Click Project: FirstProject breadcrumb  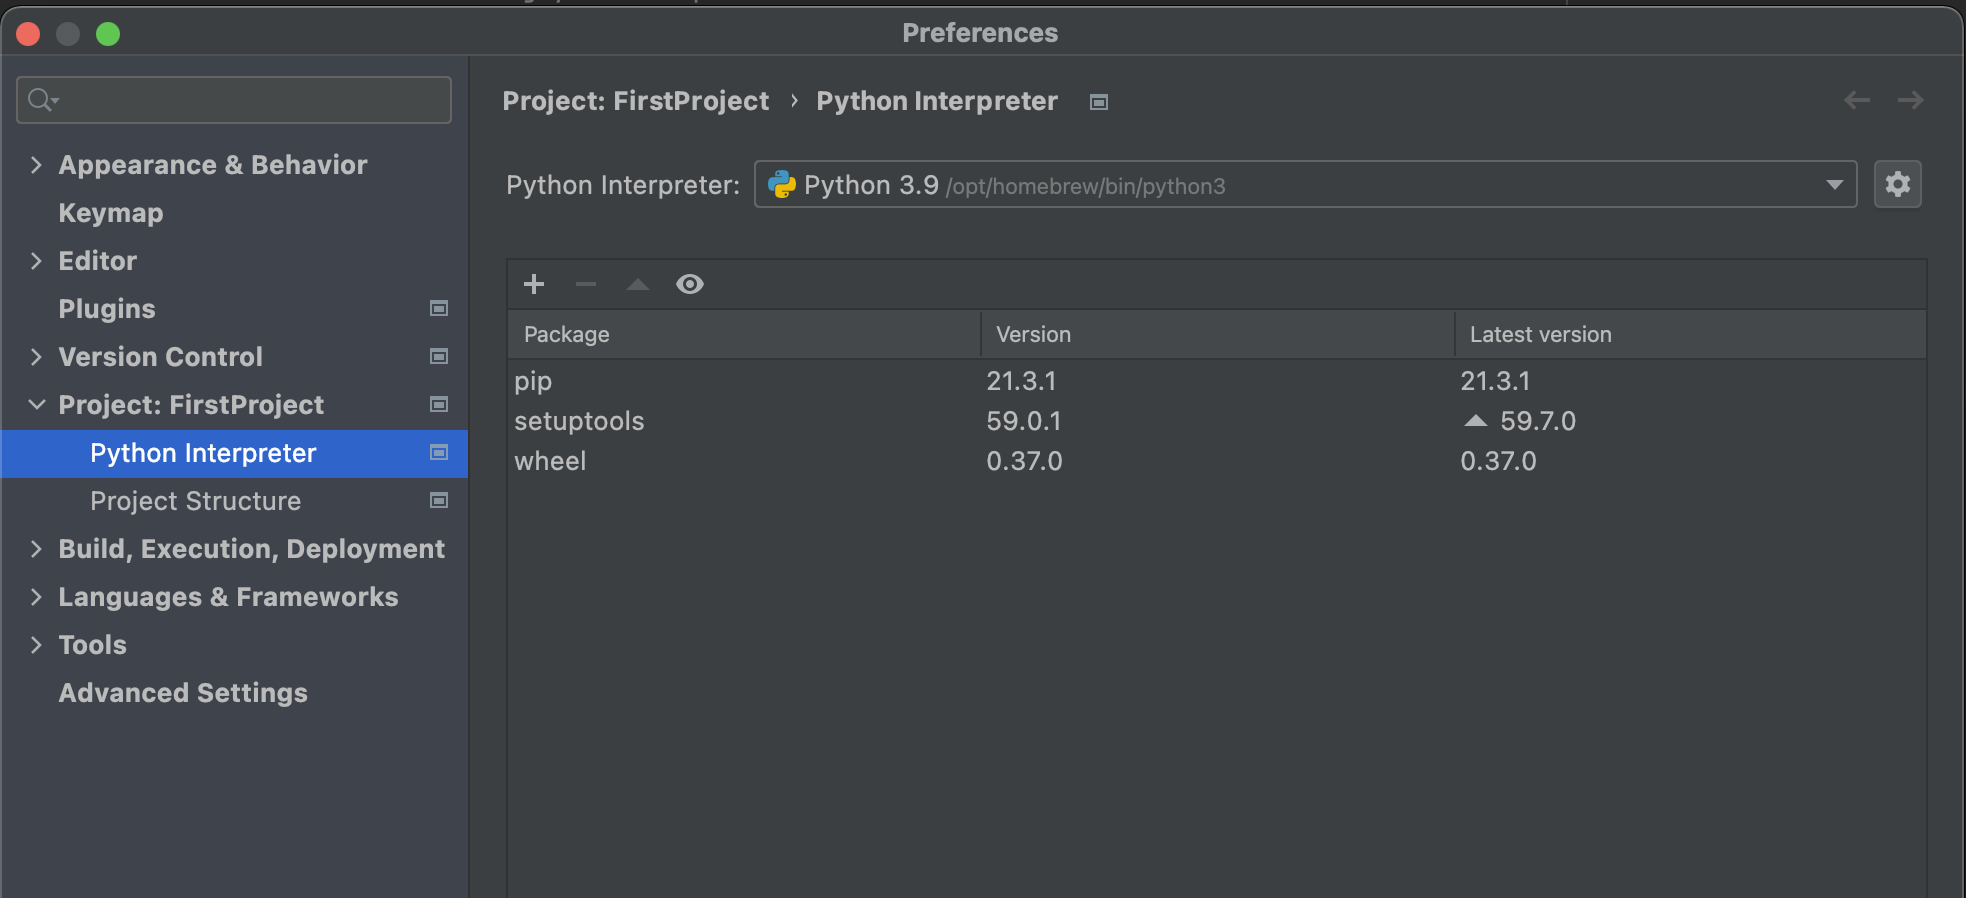[636, 101]
